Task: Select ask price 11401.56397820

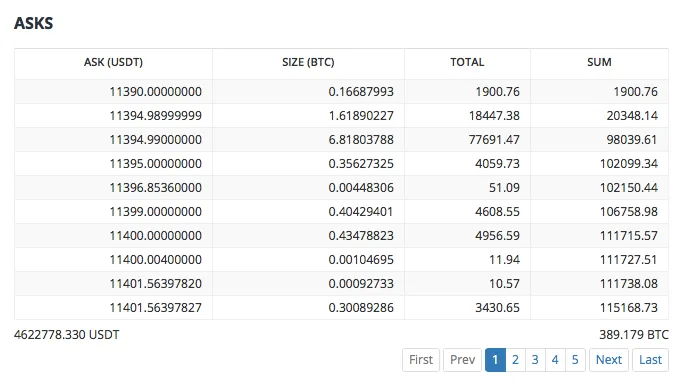Action: coord(156,283)
